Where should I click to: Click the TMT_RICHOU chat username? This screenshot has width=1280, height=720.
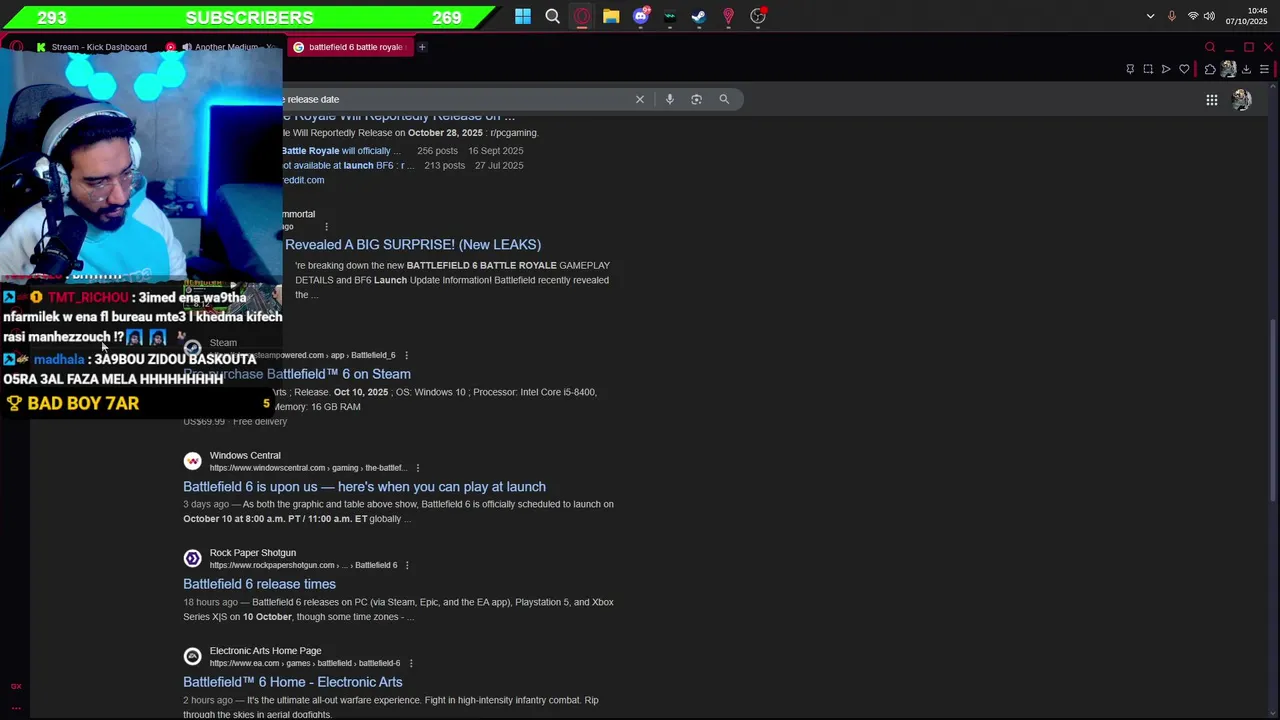point(88,297)
